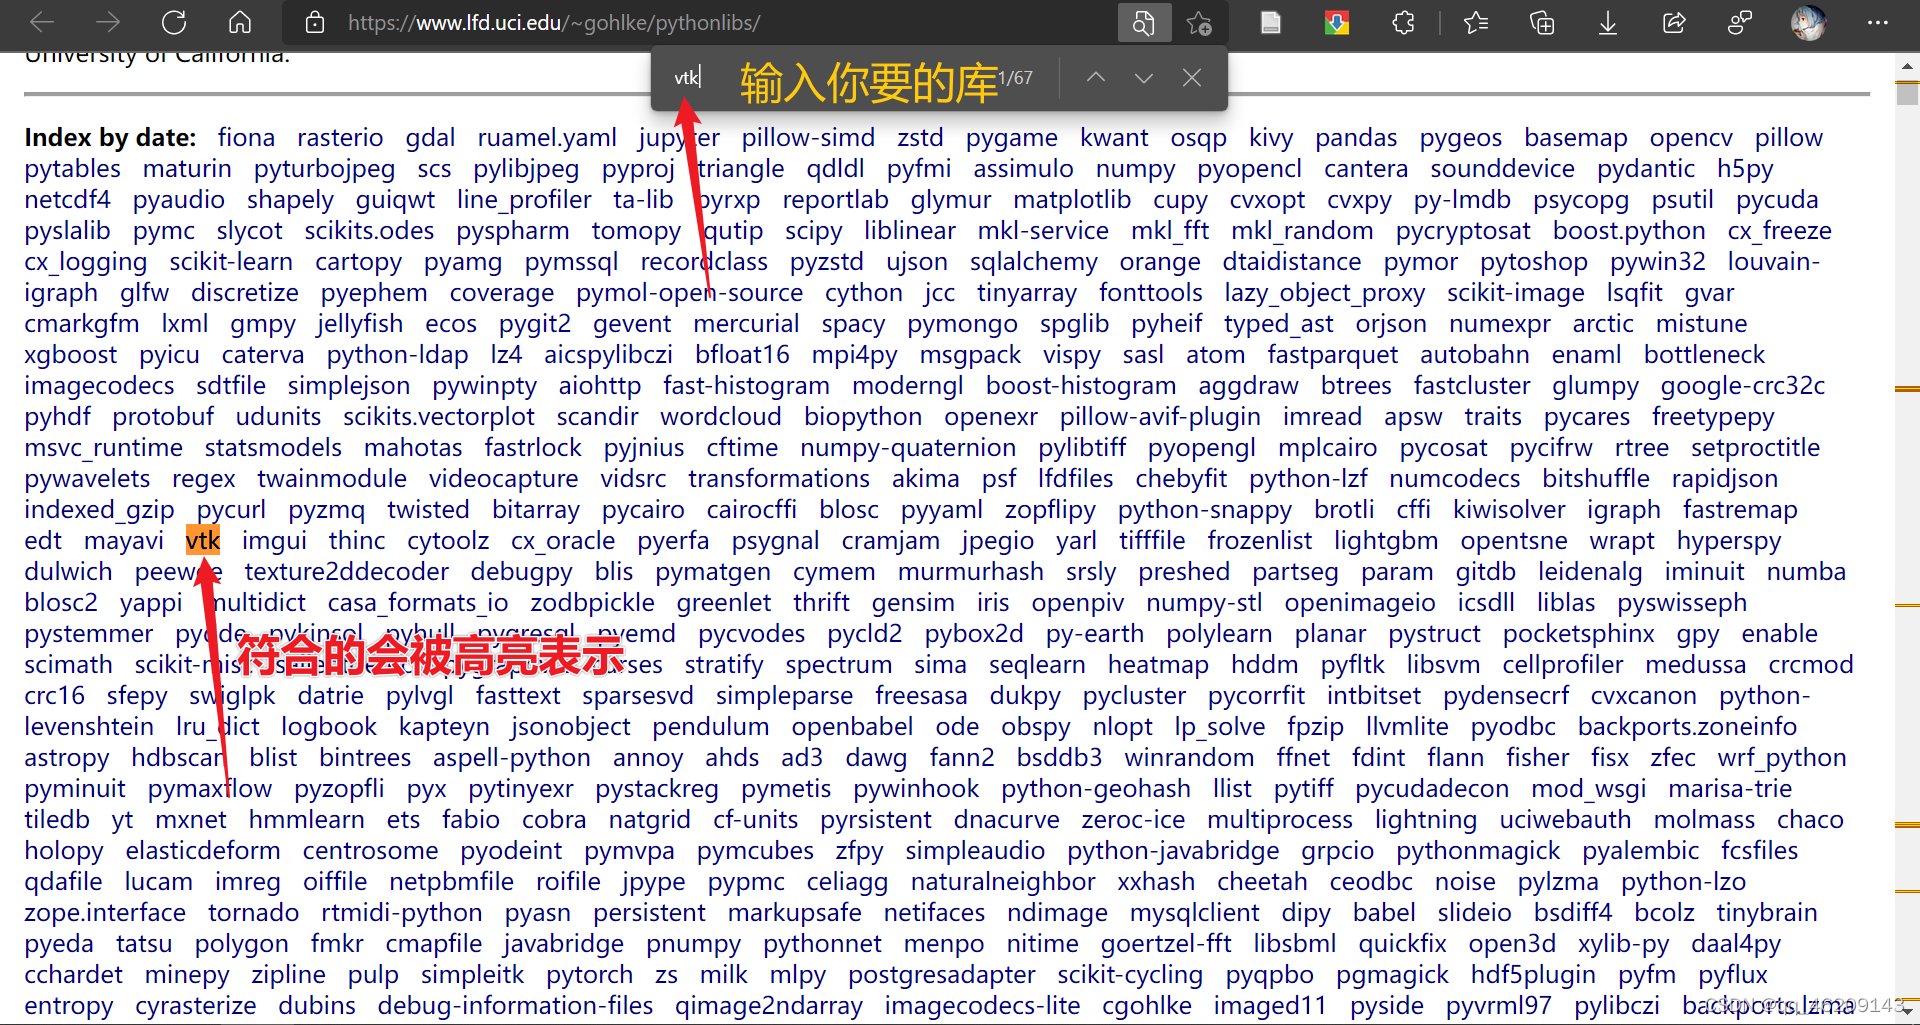Open the mayavi link
Screen dimensions: 1920x1025
[x=124, y=541]
